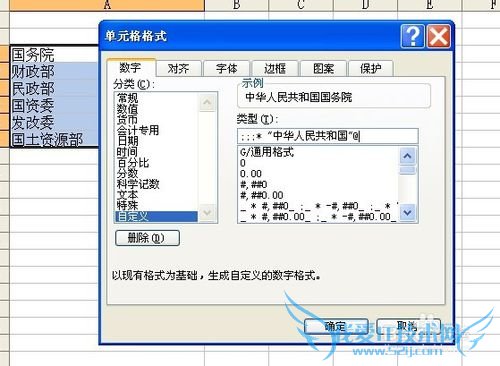Select the 时间 category
This screenshot has height=366, width=500.
(x=156, y=152)
